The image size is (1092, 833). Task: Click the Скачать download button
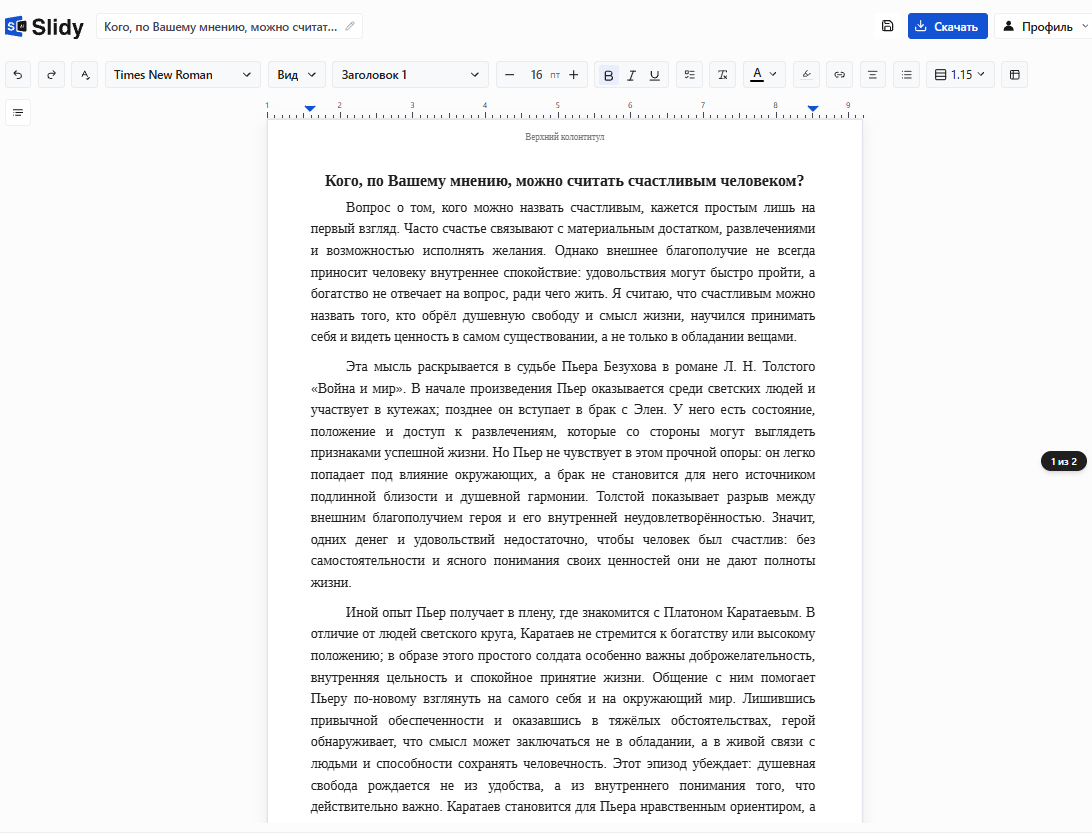pos(947,26)
